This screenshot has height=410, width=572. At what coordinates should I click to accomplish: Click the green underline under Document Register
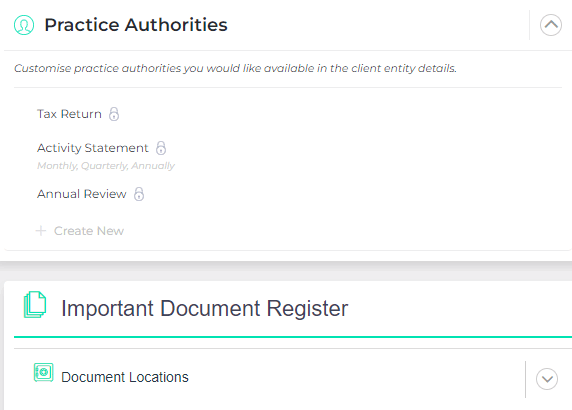pyautogui.click(x=293, y=337)
